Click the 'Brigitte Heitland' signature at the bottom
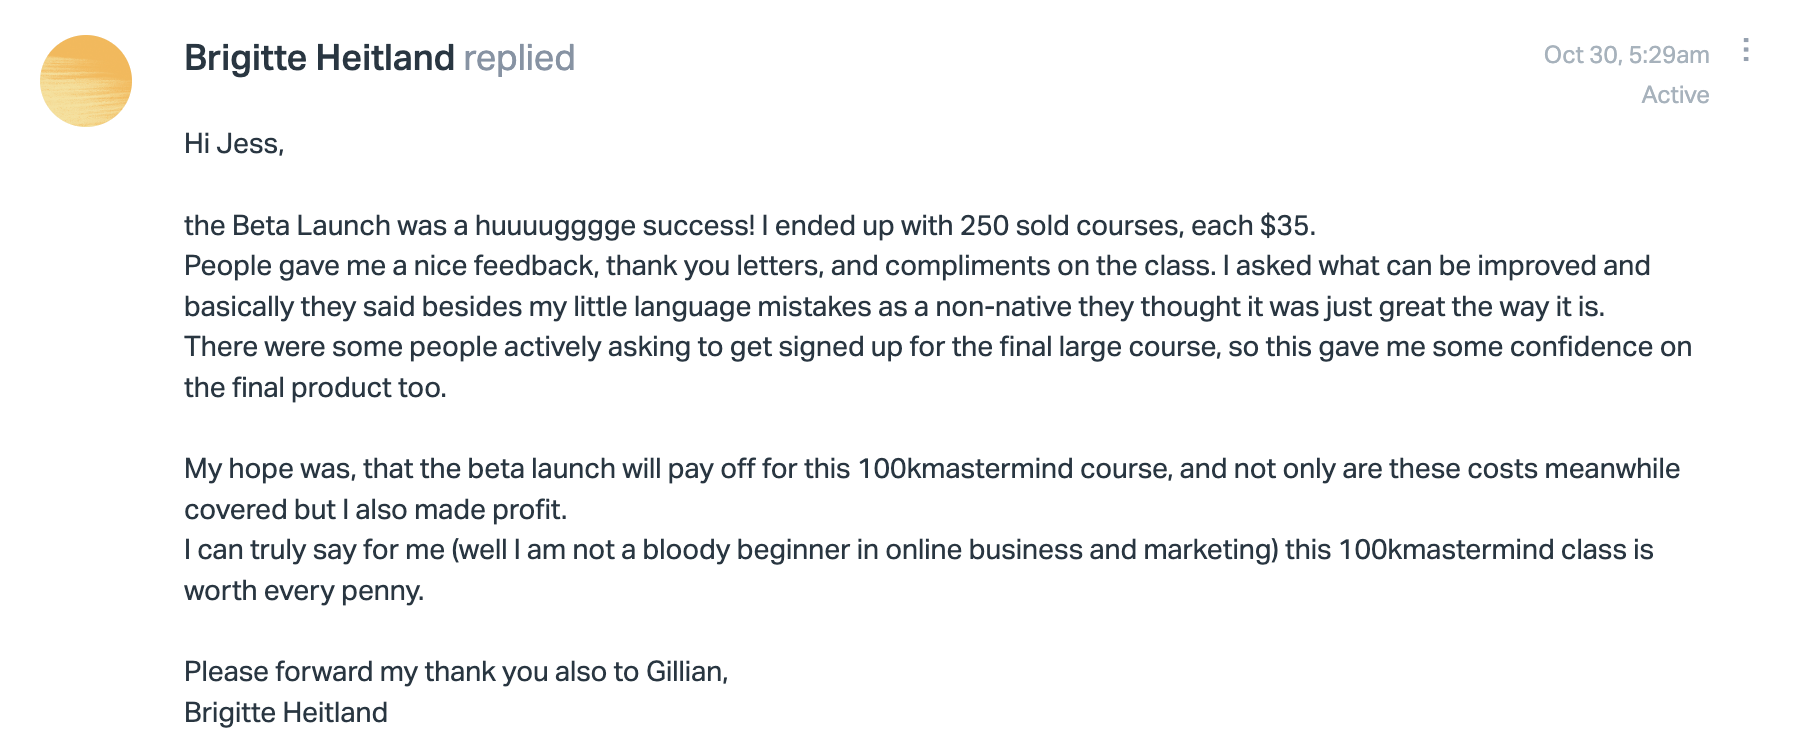This screenshot has height=756, width=1794. (286, 713)
